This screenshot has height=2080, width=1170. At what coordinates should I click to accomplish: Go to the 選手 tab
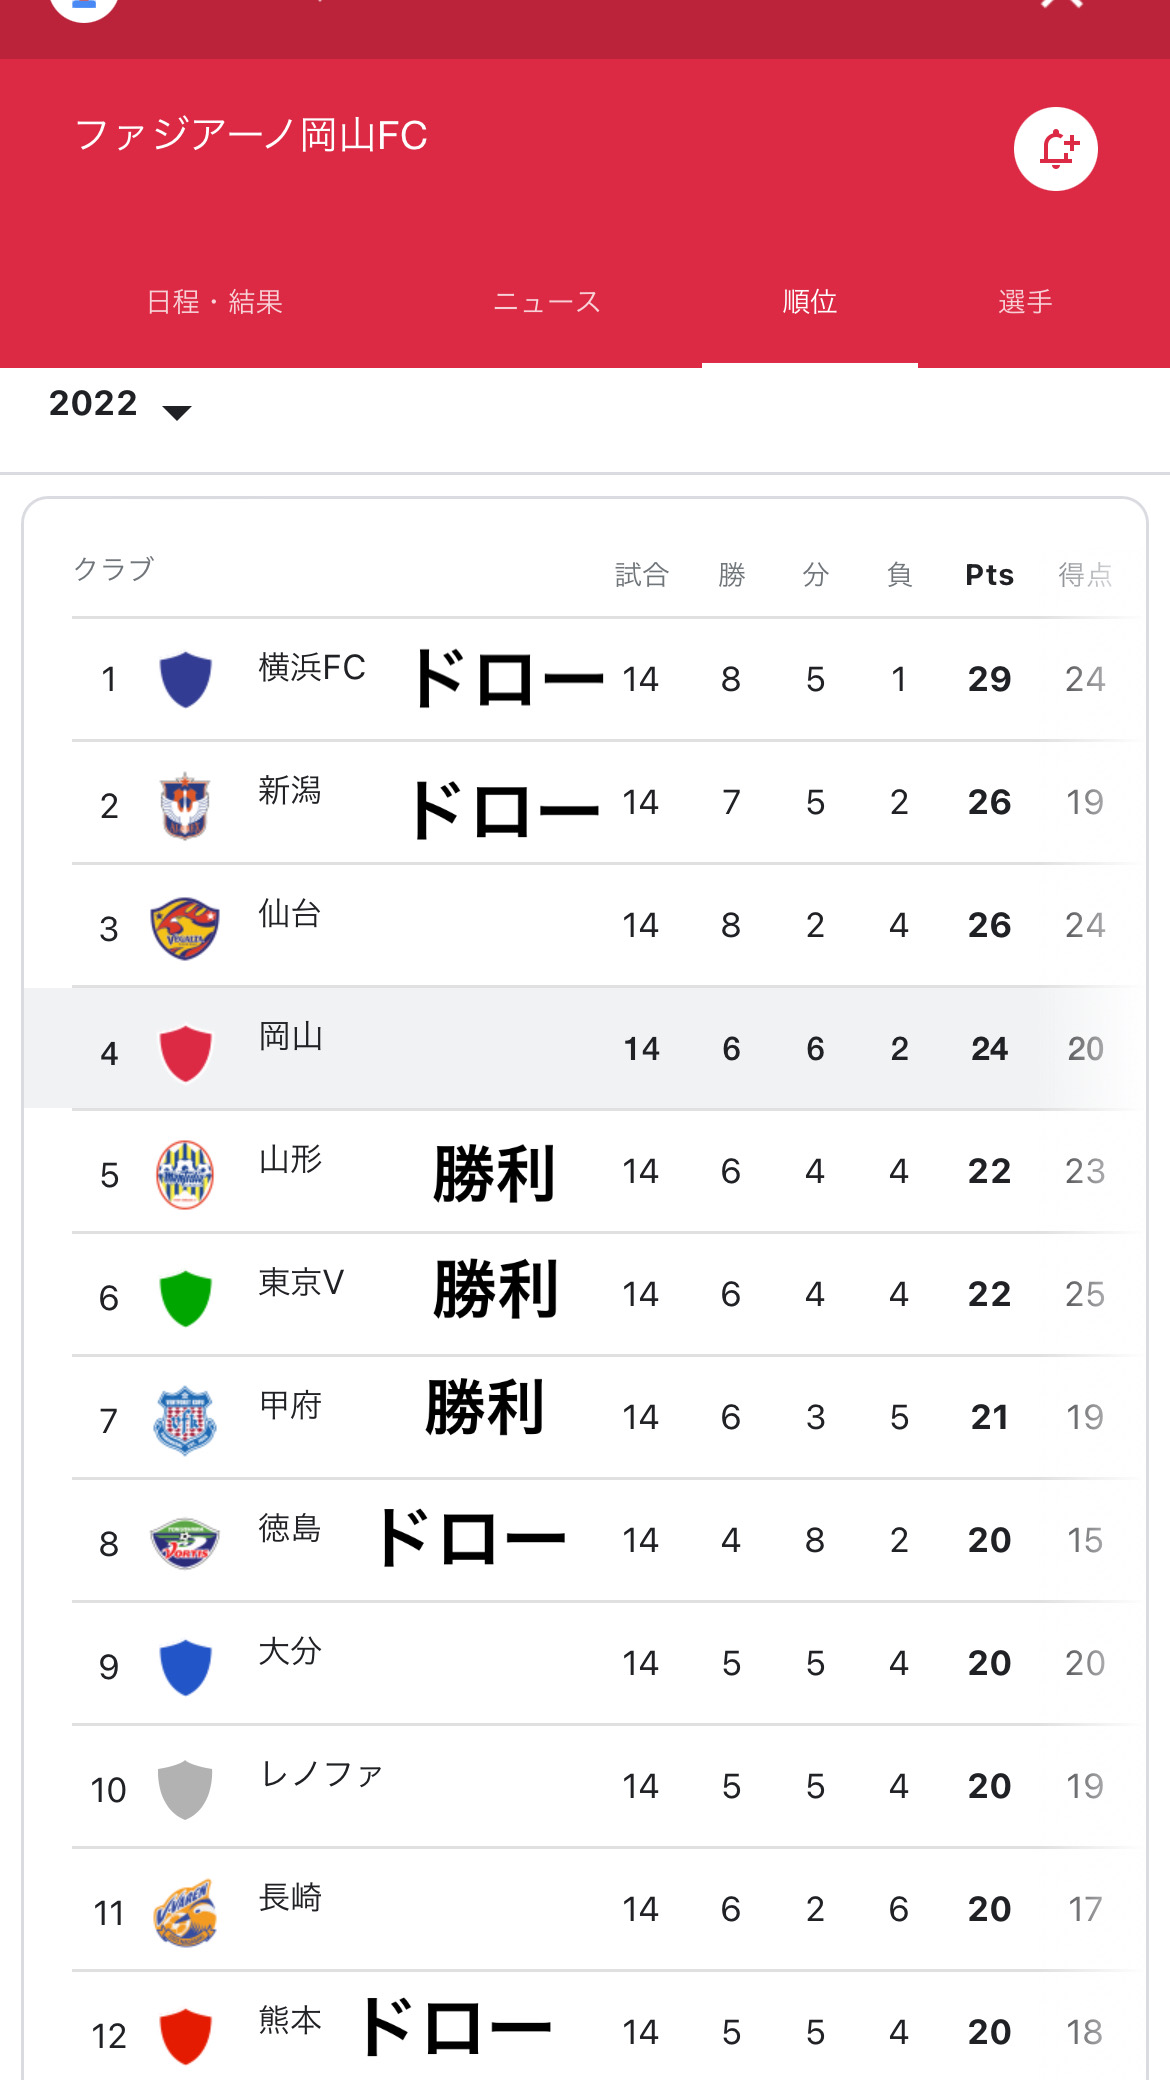click(1025, 302)
